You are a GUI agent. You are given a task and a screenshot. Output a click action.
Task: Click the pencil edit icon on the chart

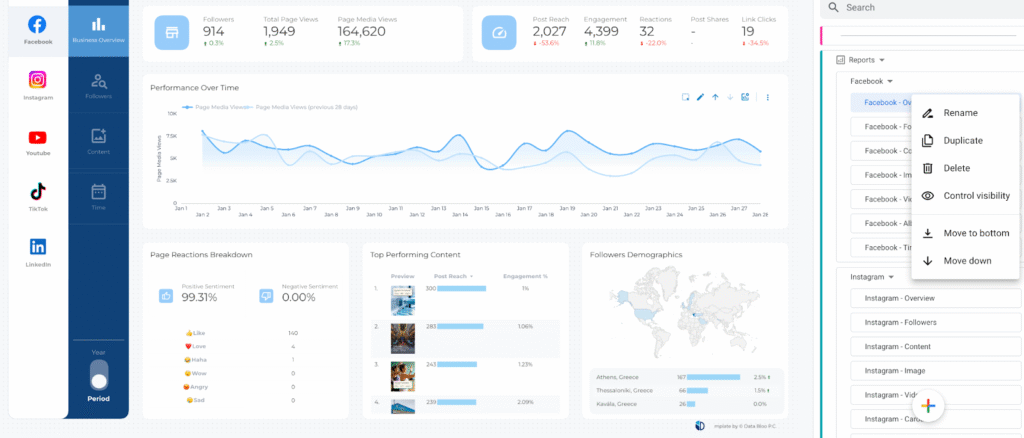click(701, 97)
